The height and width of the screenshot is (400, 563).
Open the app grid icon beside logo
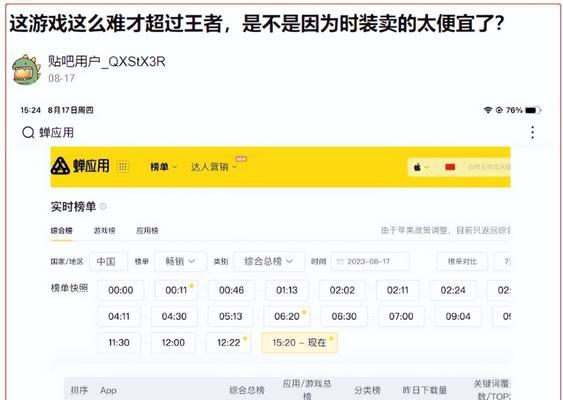pyautogui.click(x=123, y=166)
